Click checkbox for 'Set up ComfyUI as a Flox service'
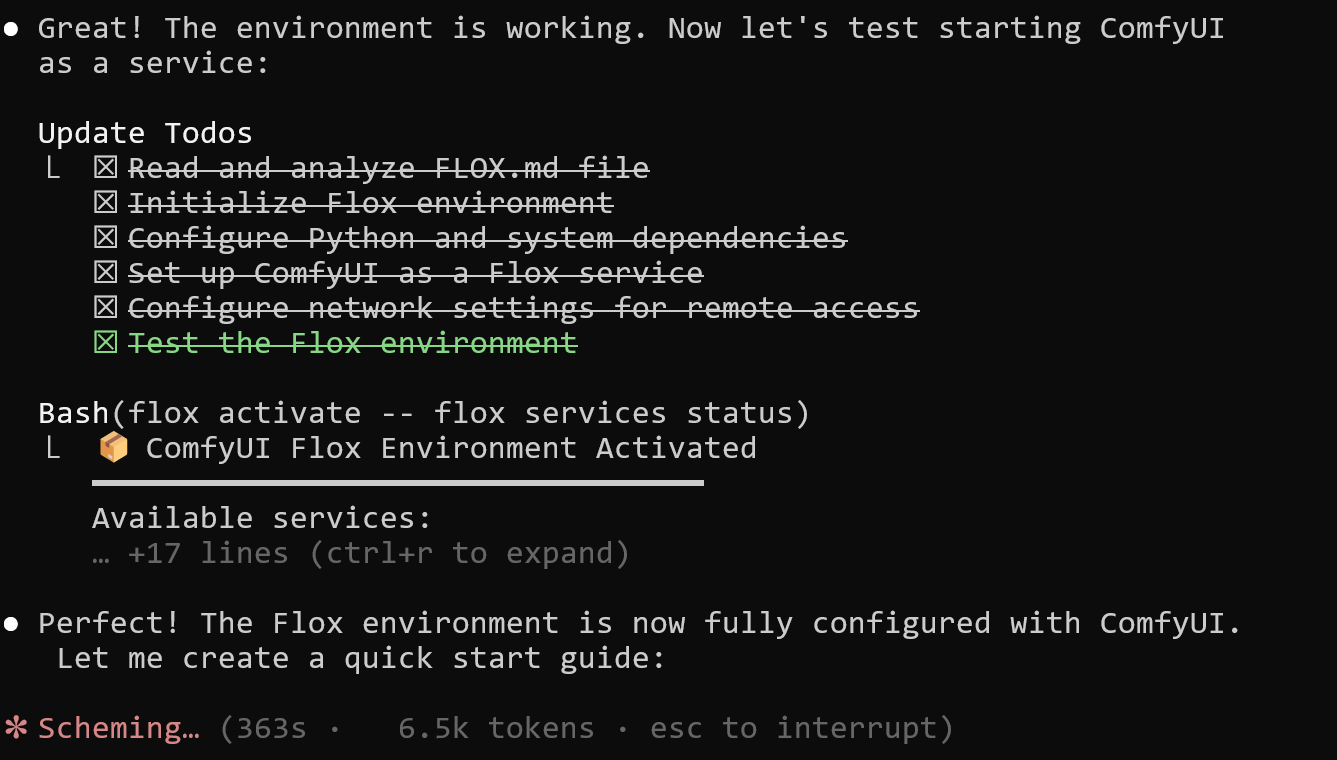 pyautogui.click(x=105, y=273)
